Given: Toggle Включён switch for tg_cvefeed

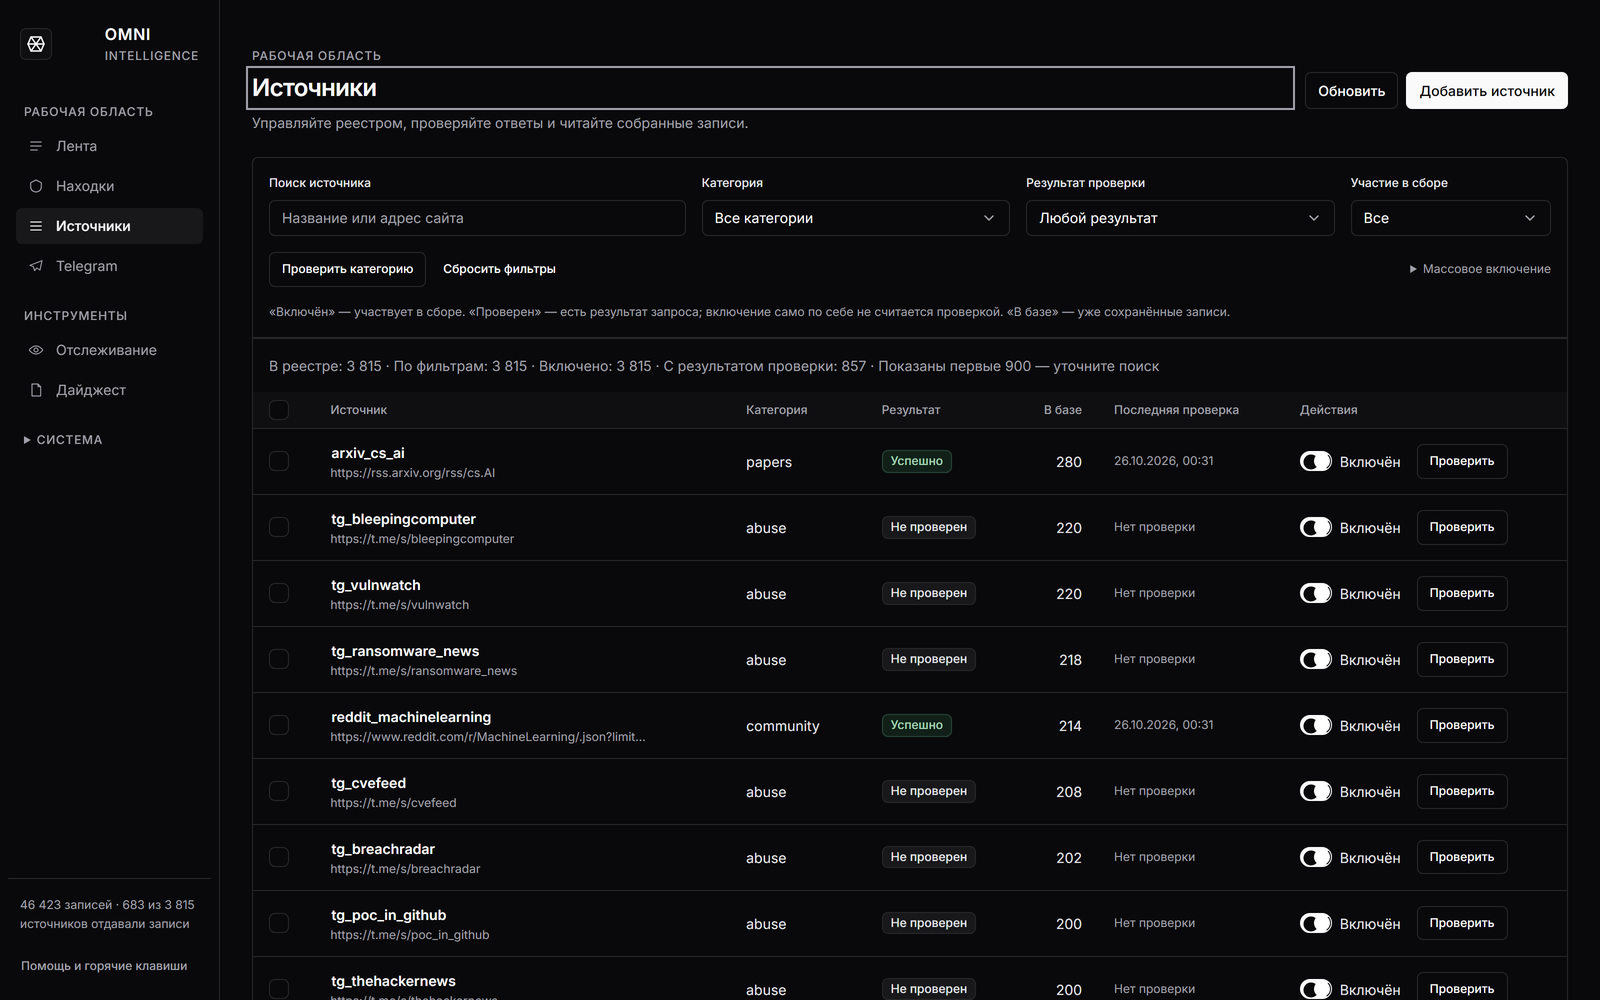Looking at the screenshot, I should 1315,791.
